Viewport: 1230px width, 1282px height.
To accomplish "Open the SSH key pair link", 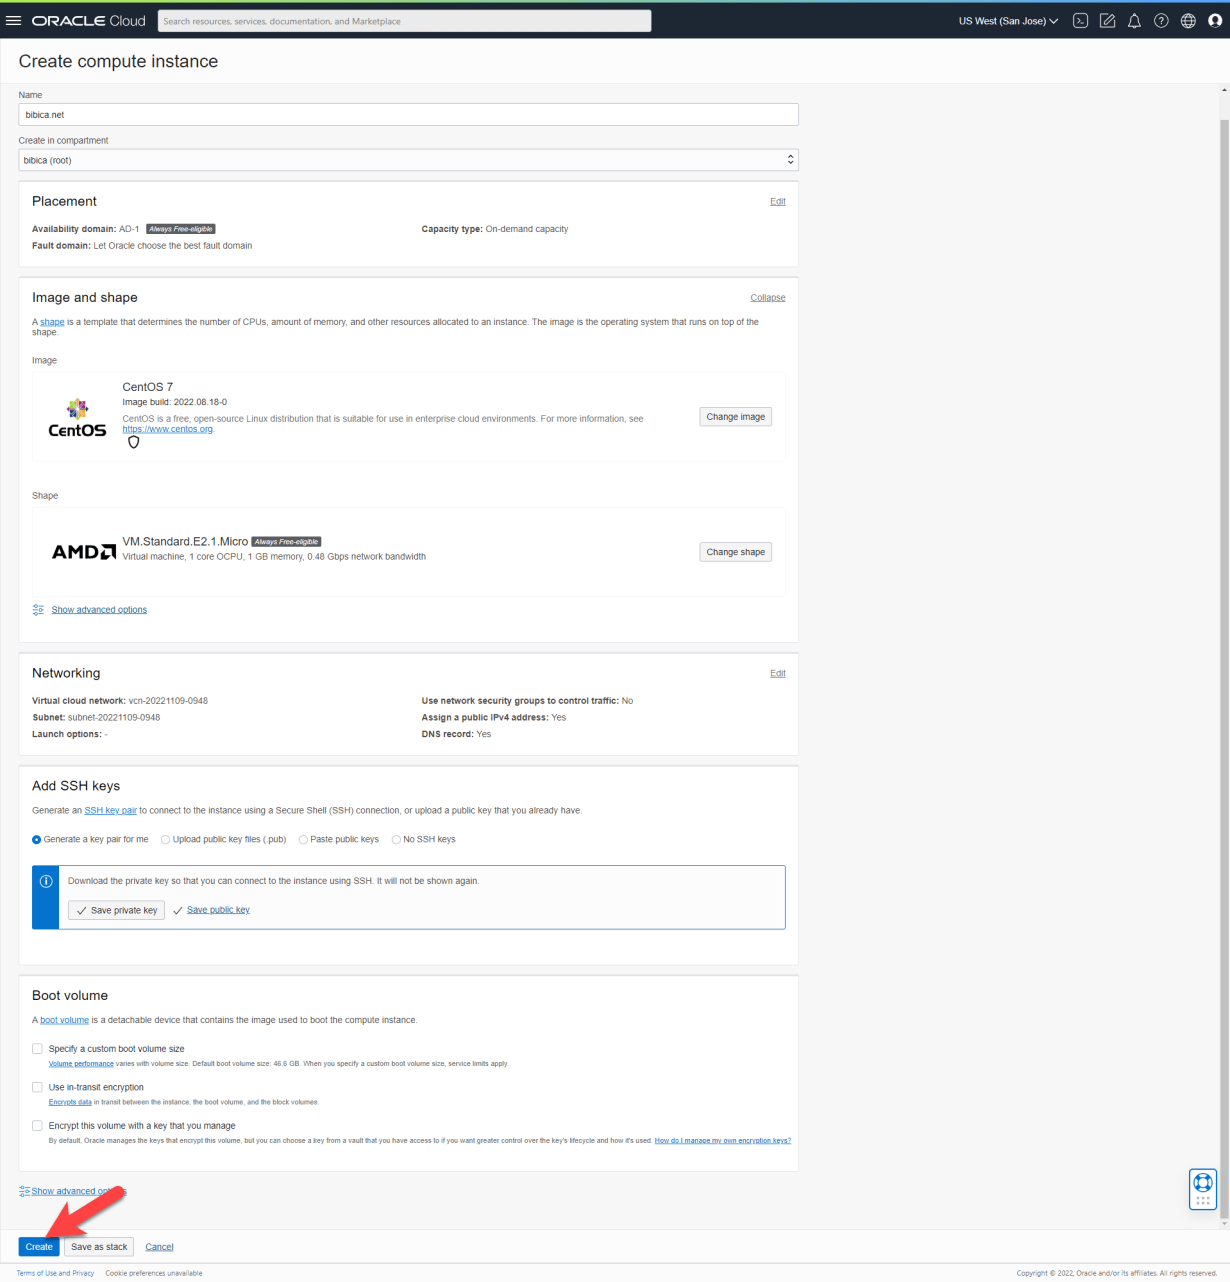I will [x=110, y=811].
